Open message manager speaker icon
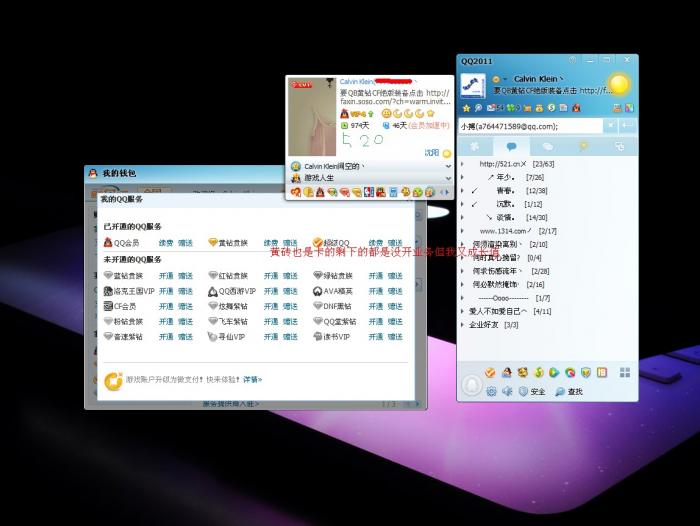Viewport: 700px width, 526px height. click(507, 392)
